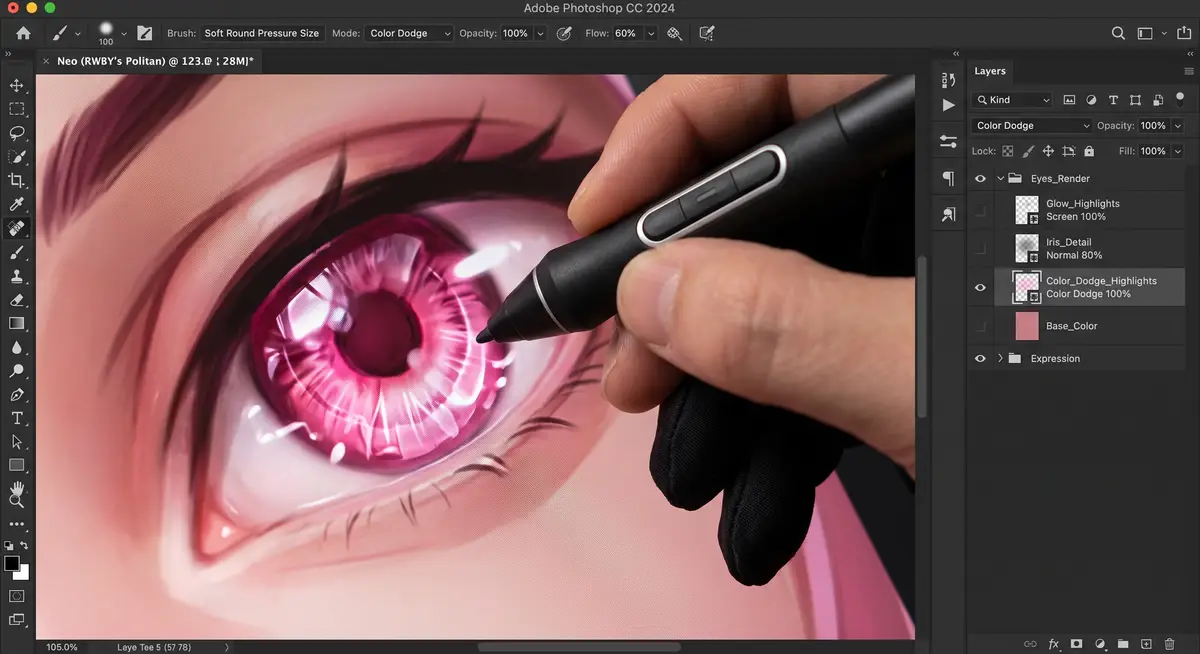Expand the Expression layer group

click(1000, 358)
